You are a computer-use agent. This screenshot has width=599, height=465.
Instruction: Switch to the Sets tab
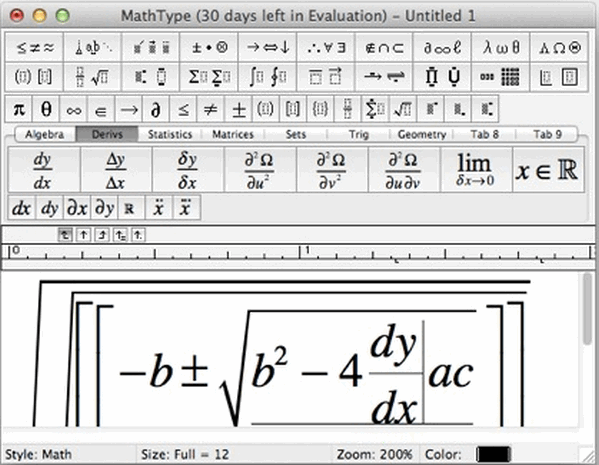(x=296, y=134)
